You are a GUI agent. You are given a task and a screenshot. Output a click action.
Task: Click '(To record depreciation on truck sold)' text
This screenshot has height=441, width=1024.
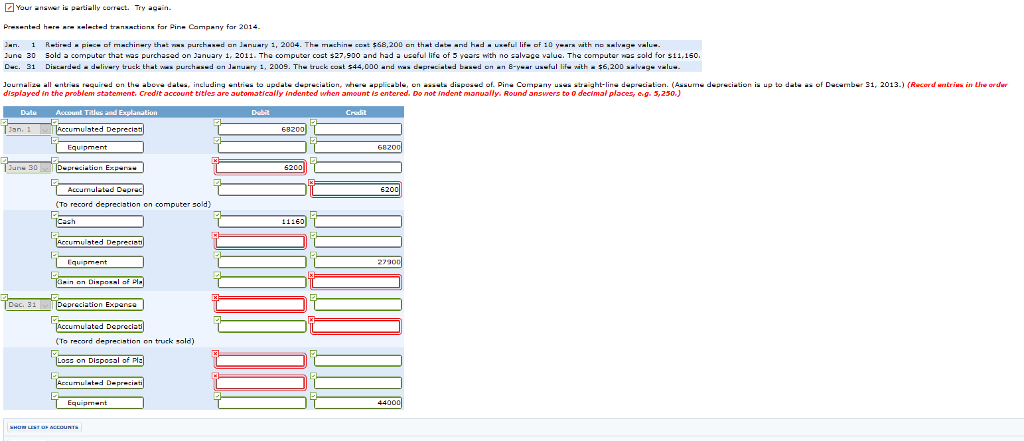[125, 340]
